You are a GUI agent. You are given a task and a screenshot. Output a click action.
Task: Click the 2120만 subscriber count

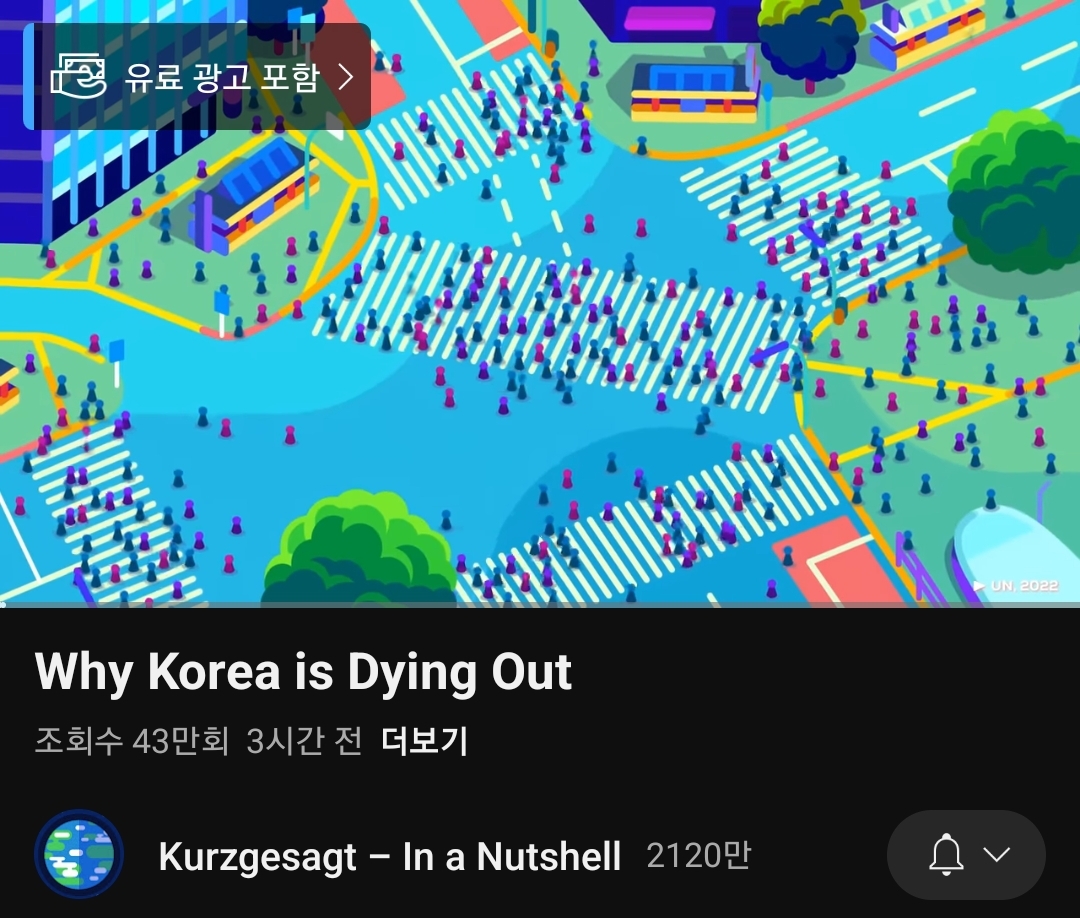698,855
